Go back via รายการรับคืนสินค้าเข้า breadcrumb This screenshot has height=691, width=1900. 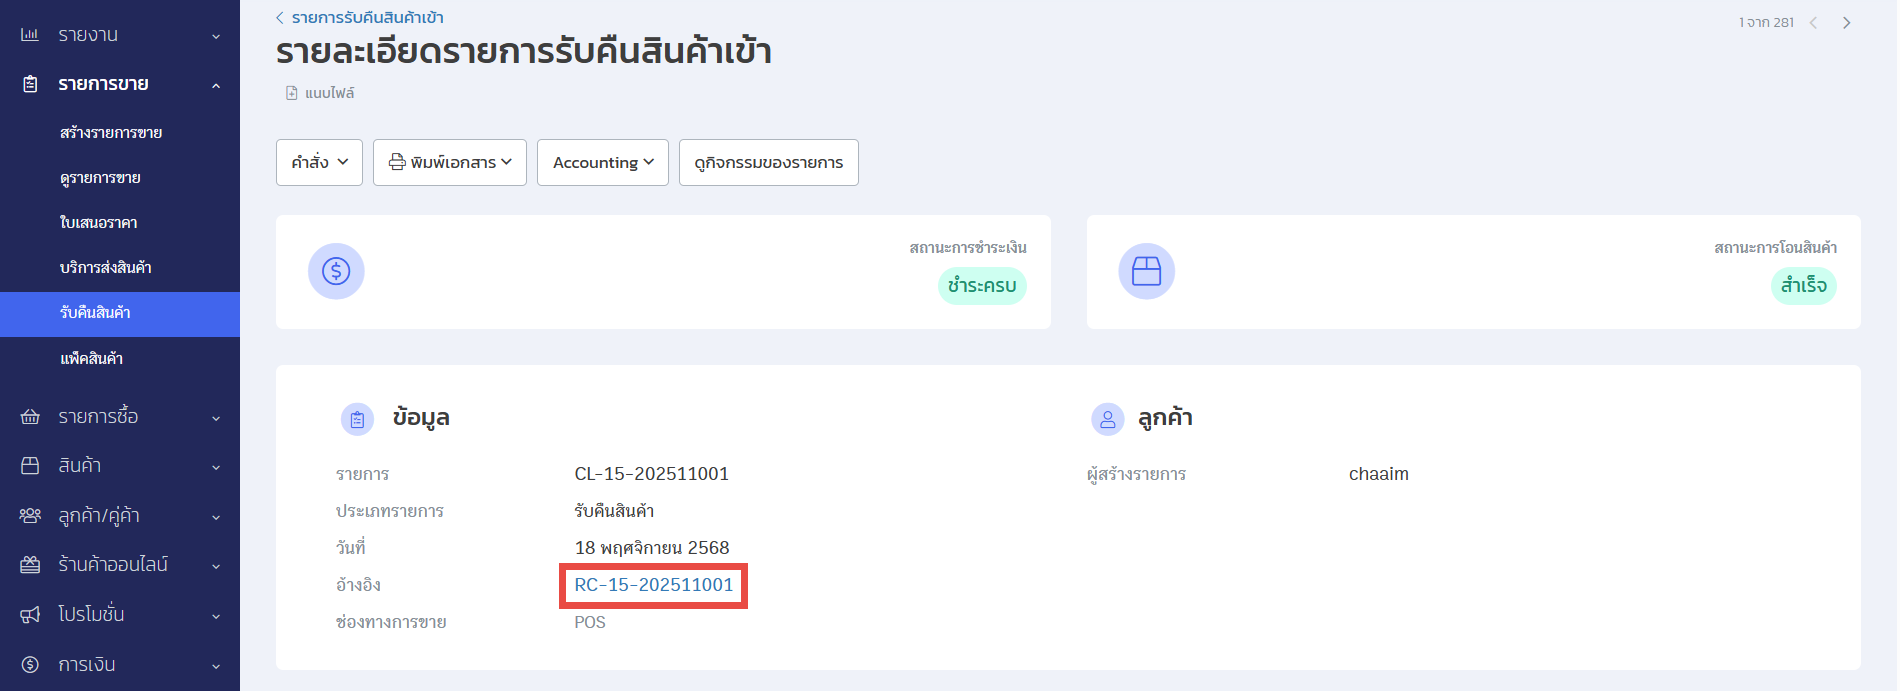coord(366,18)
